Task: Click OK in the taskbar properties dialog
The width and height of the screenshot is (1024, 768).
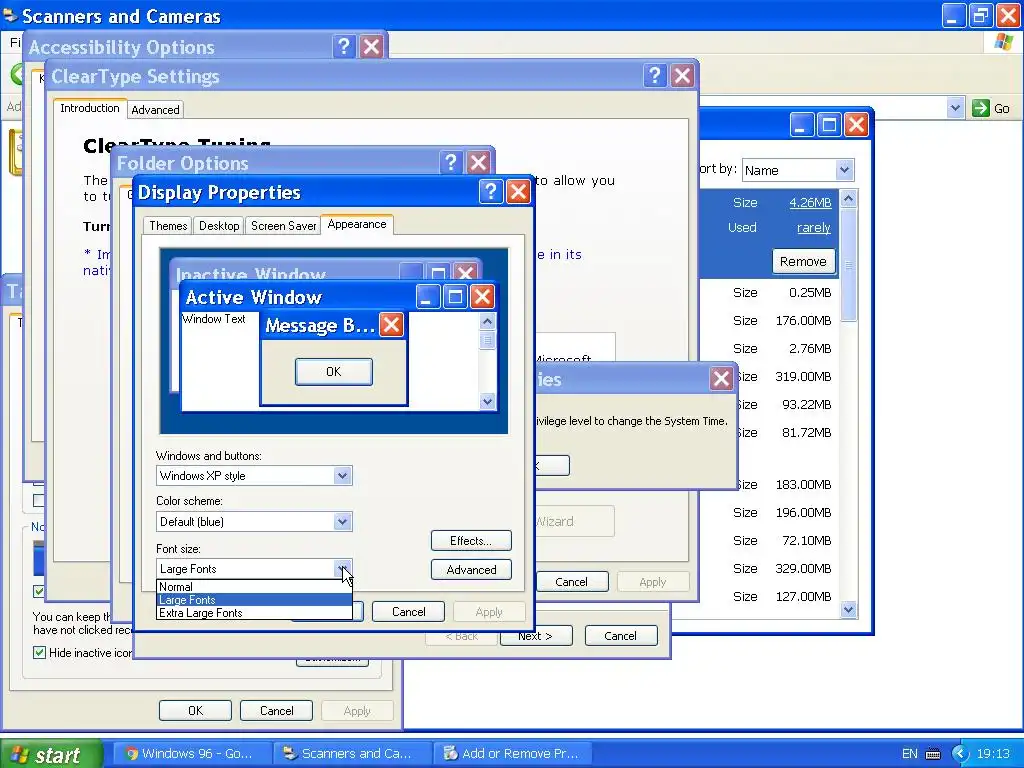Action: tap(195, 711)
